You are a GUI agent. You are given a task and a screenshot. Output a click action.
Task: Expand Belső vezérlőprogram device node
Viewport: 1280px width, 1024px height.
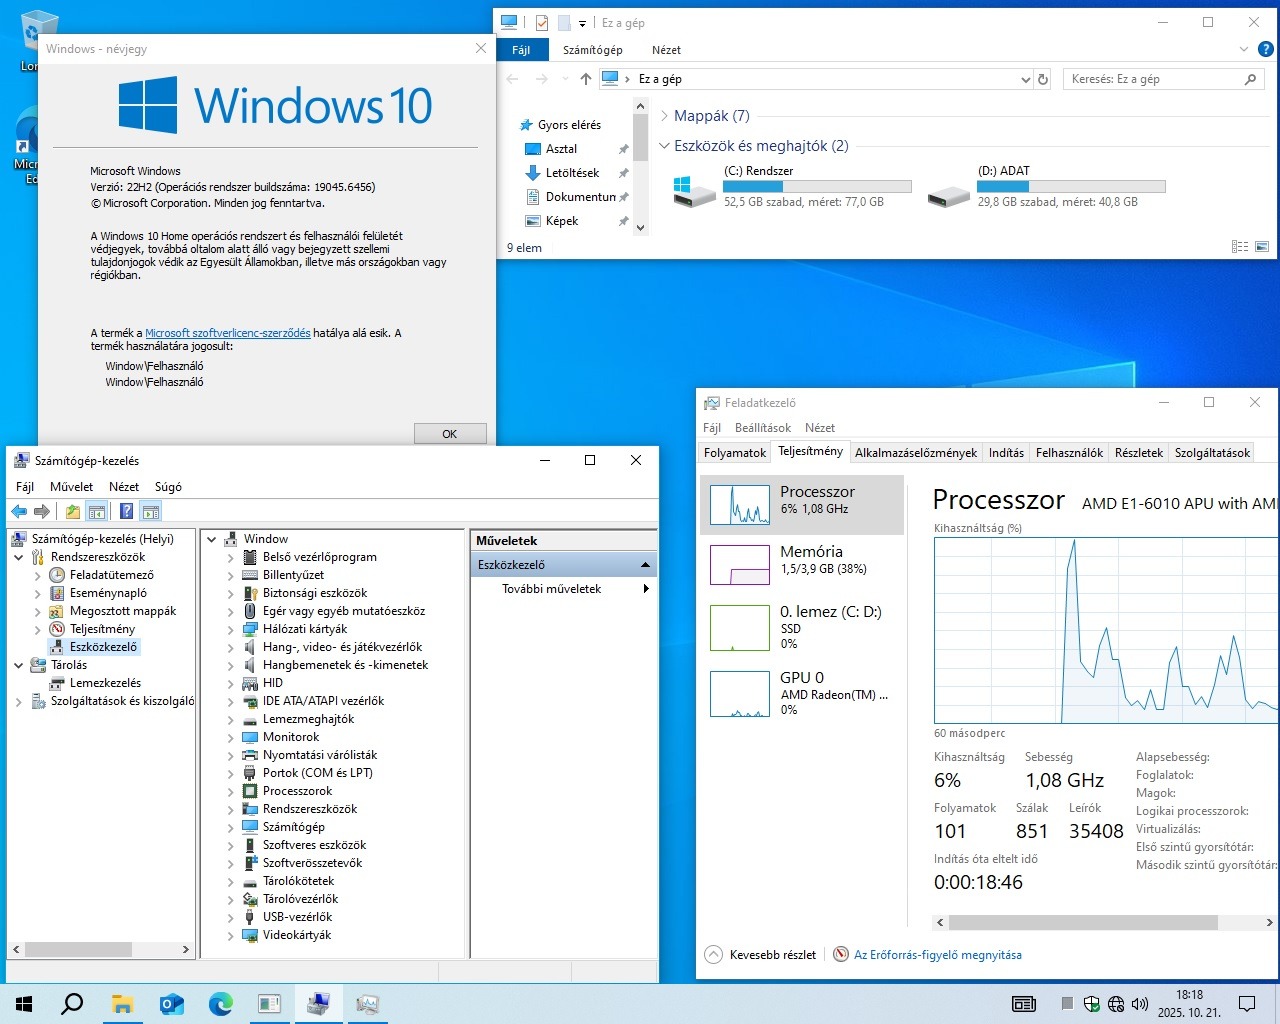click(x=230, y=557)
